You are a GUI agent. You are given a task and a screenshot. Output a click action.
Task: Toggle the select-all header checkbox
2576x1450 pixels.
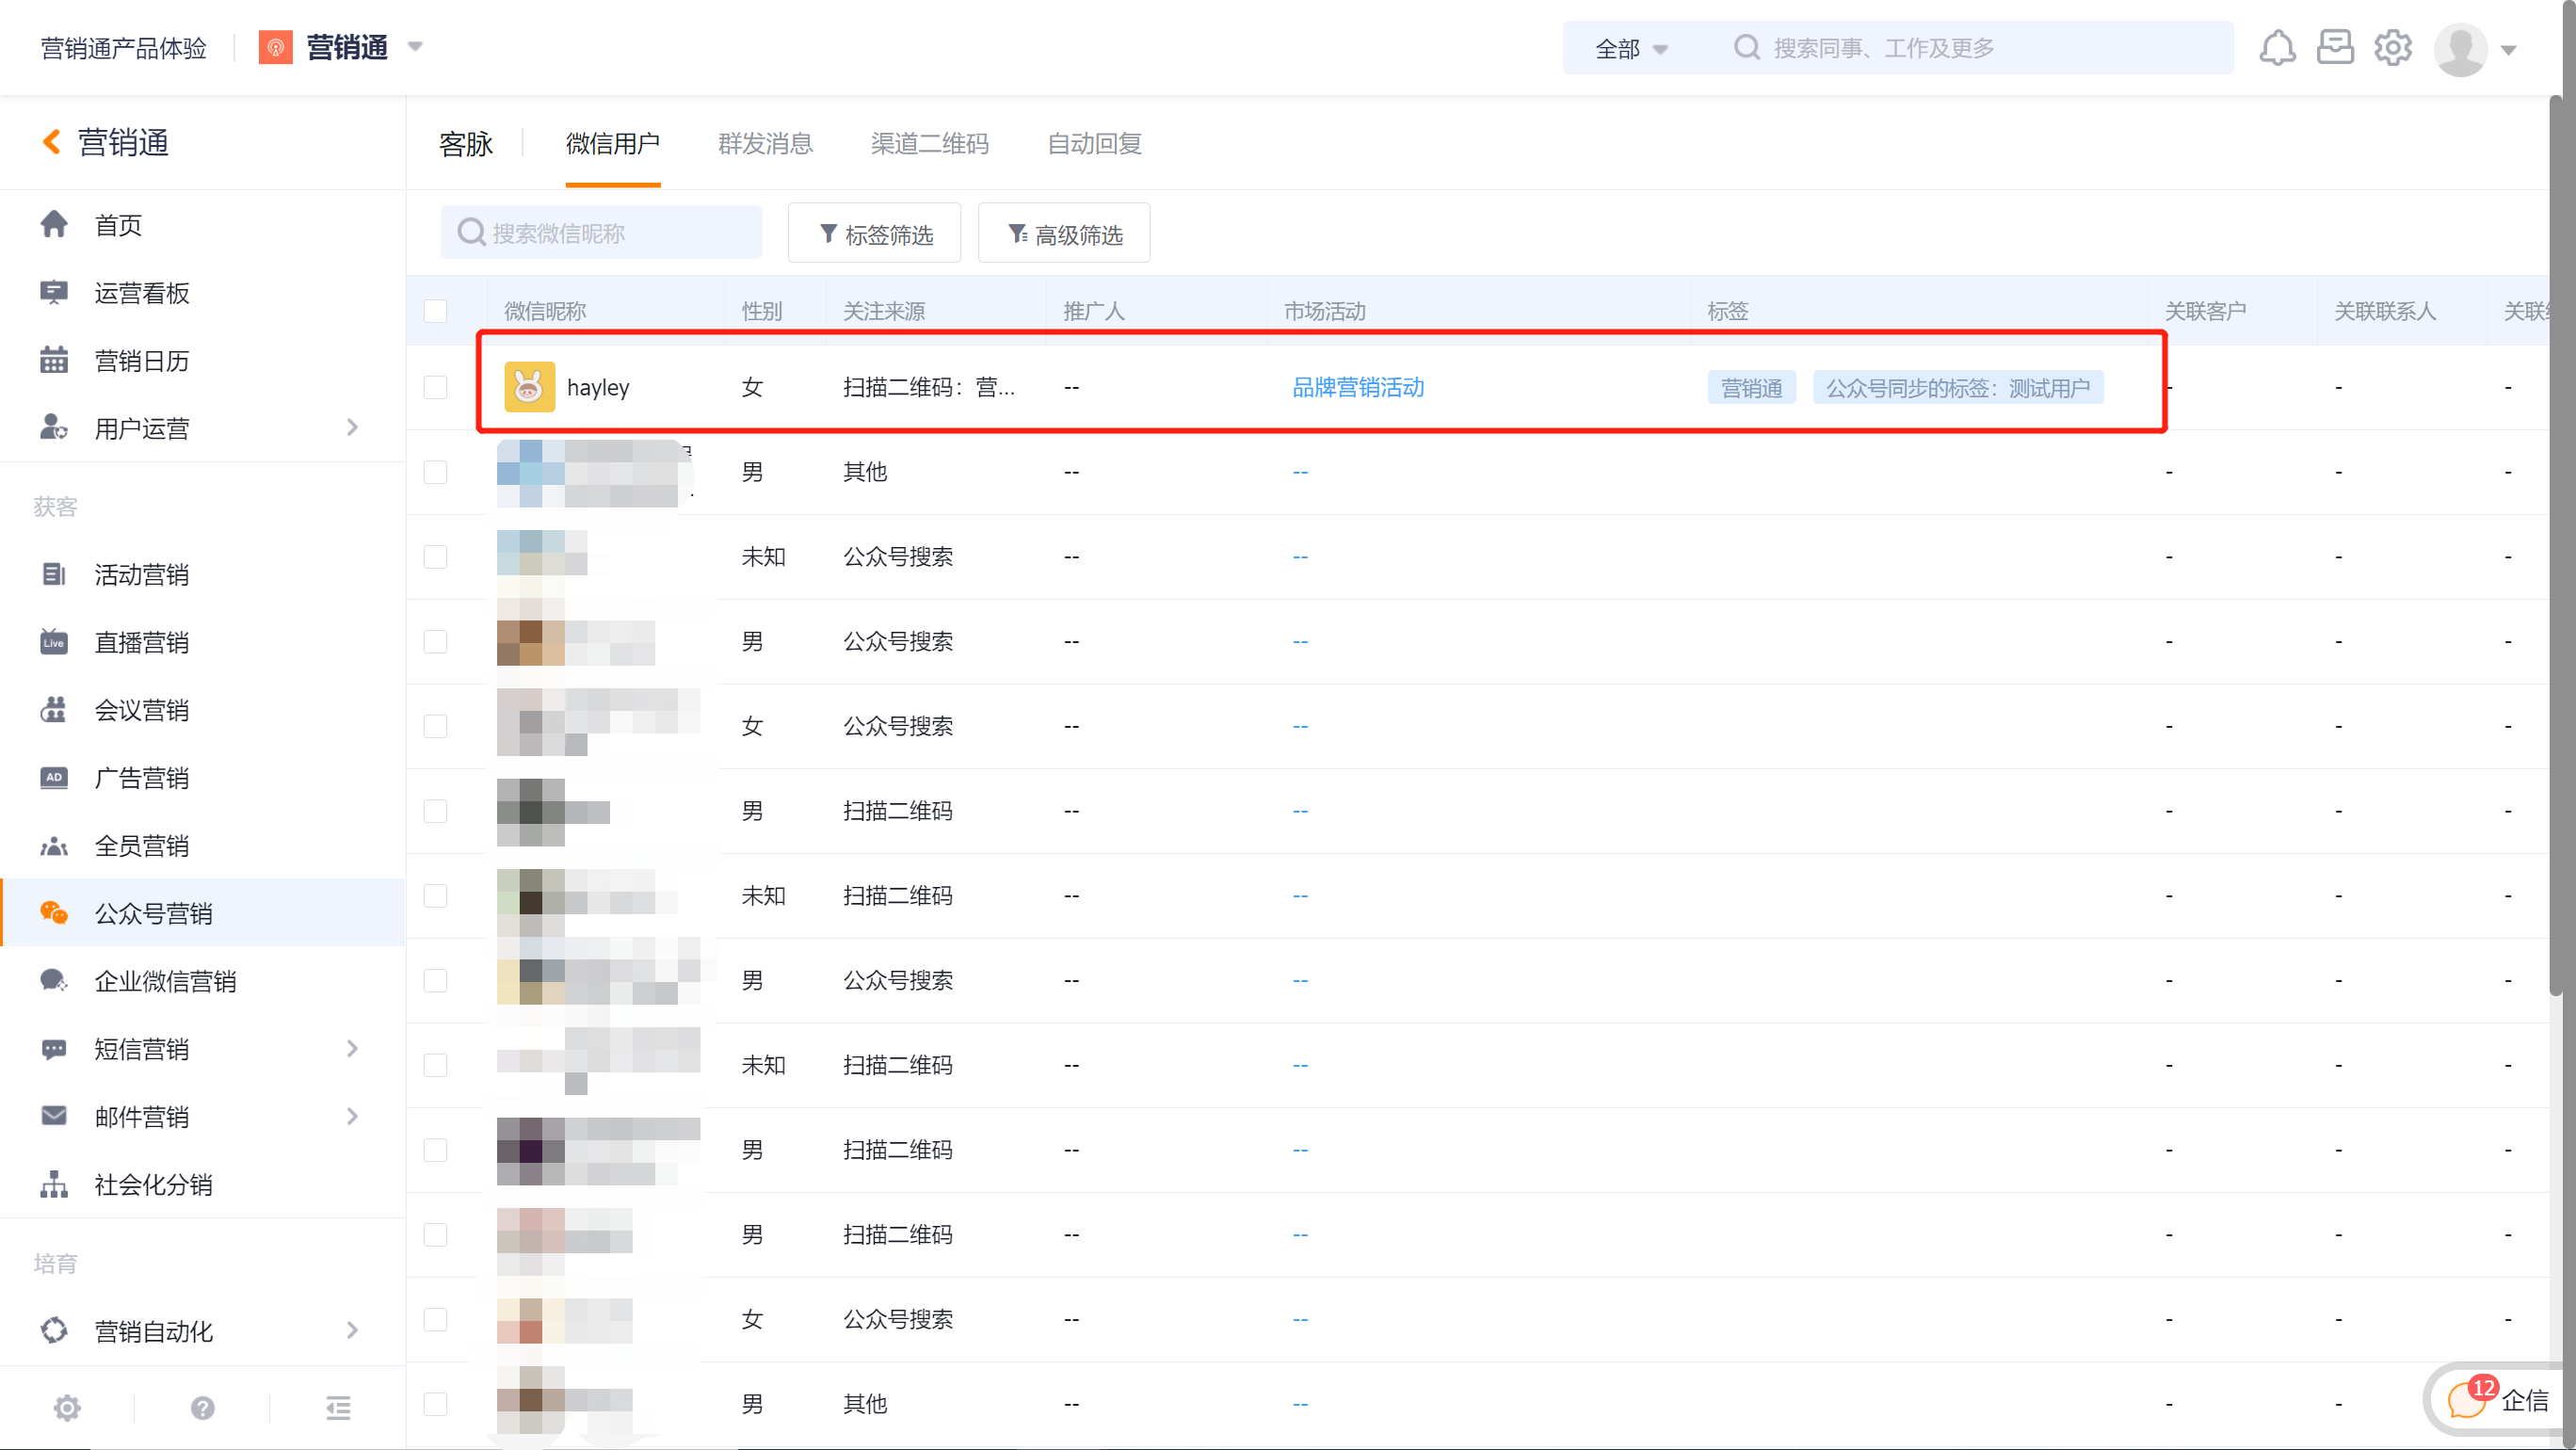(x=435, y=311)
